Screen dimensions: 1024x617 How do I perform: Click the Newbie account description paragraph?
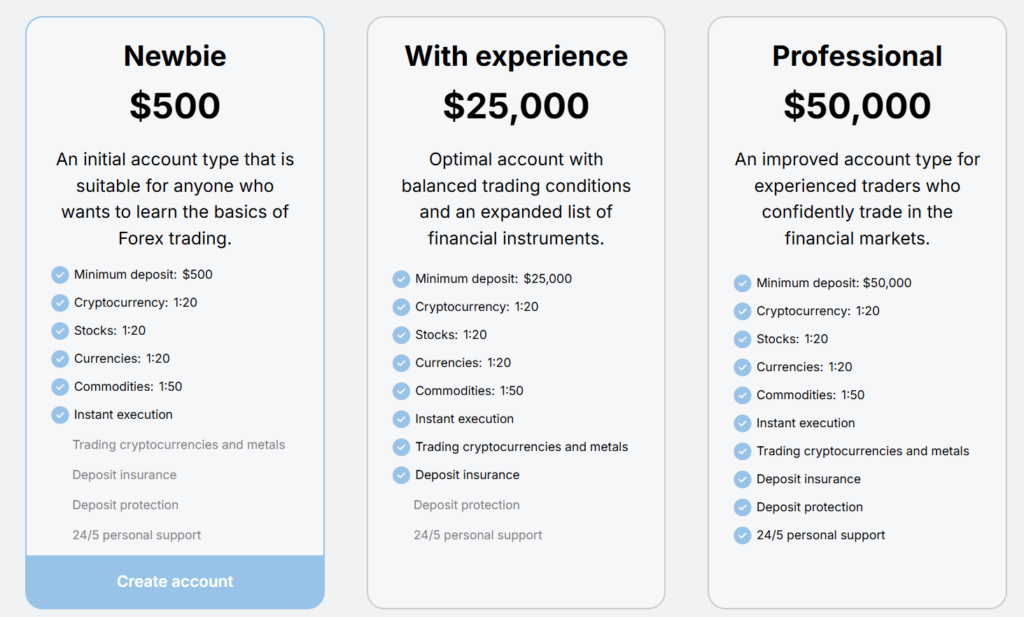(x=175, y=198)
